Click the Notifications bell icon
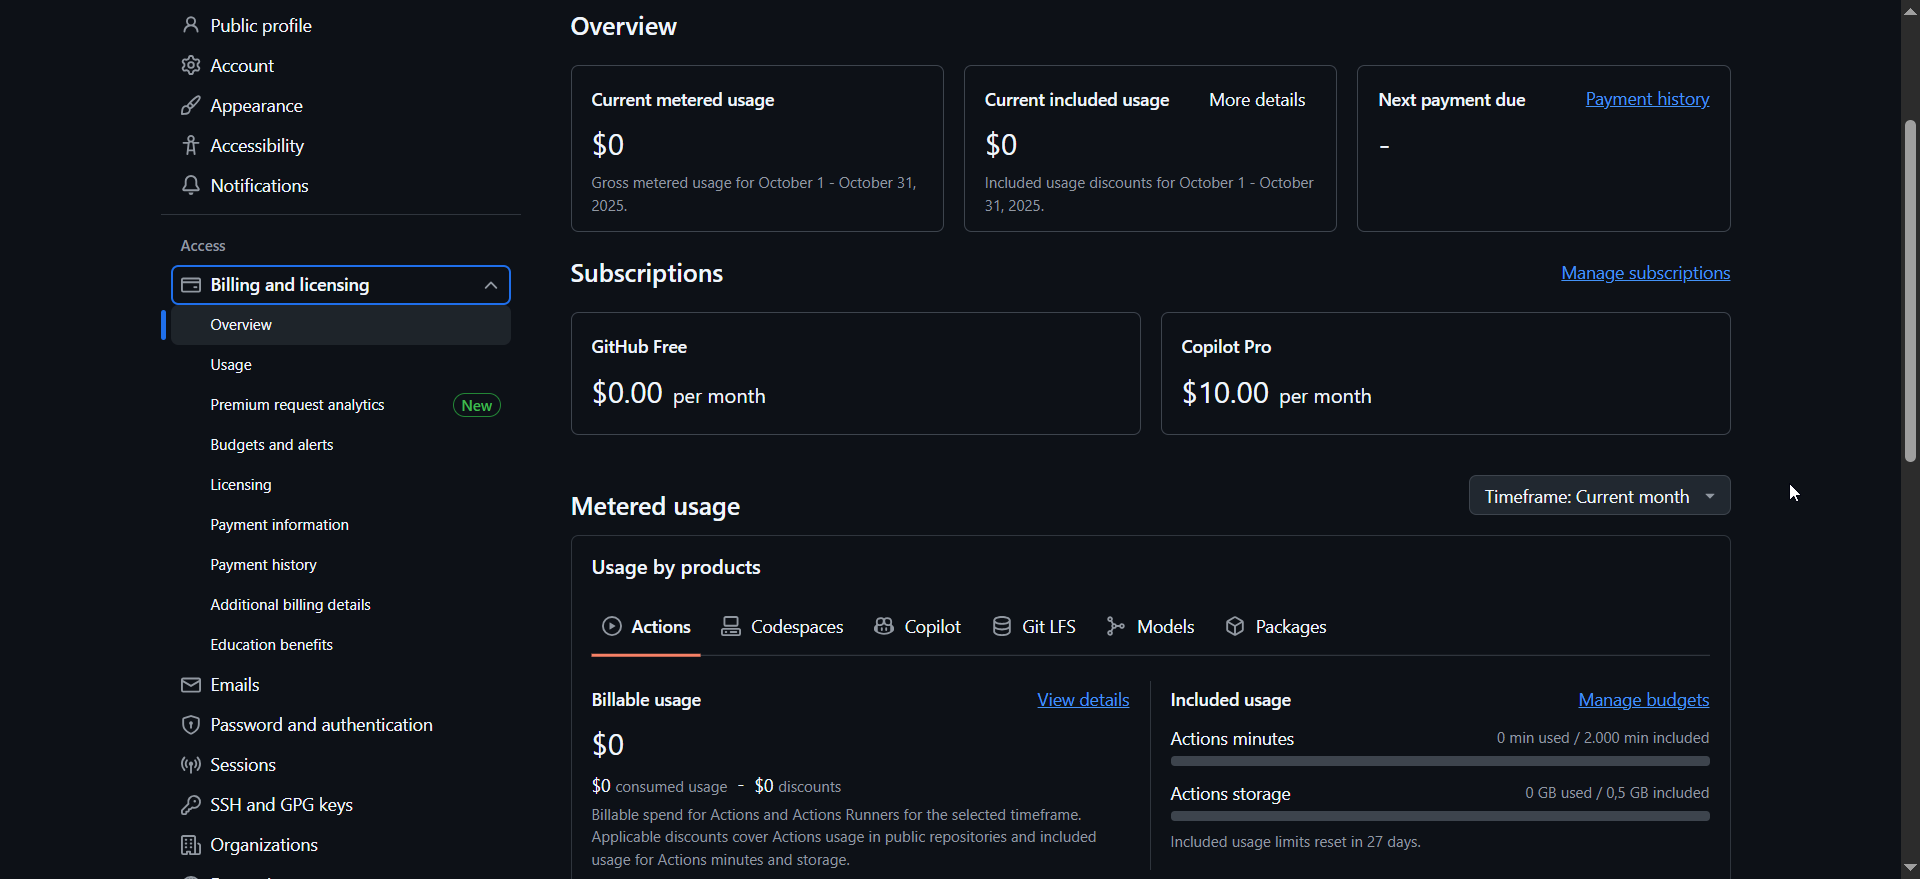 (190, 185)
